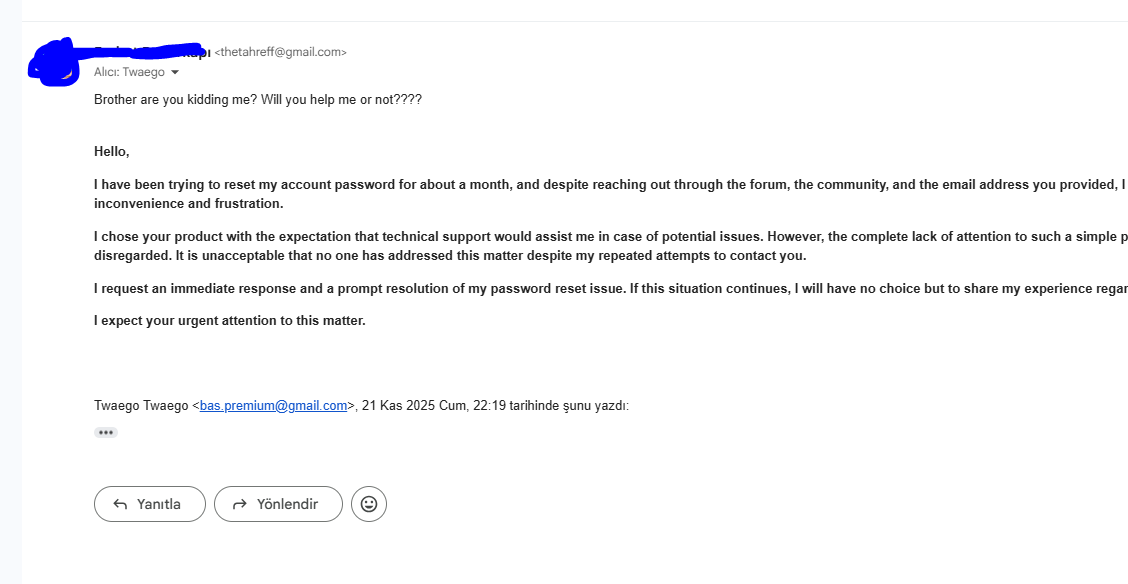
Task: Open the bas.premium@gmail.com link
Action: [x=273, y=406]
